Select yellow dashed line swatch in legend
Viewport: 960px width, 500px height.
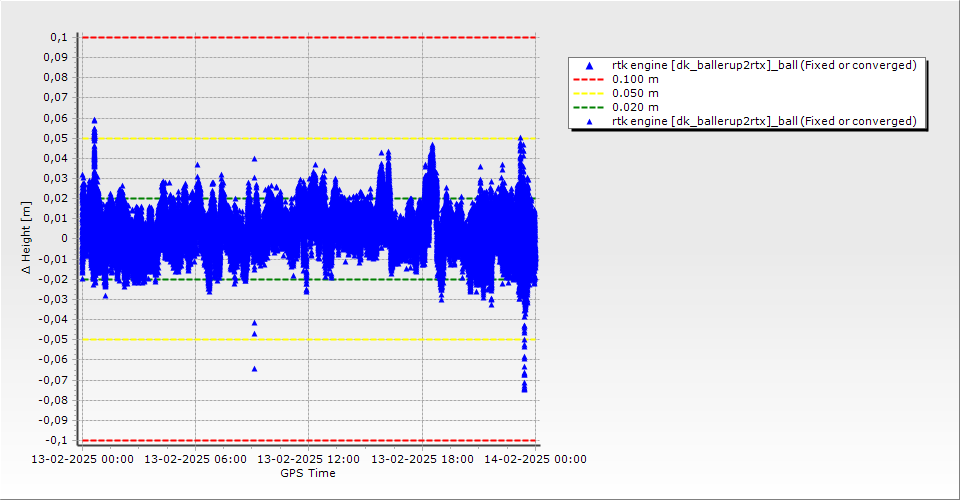coord(588,93)
